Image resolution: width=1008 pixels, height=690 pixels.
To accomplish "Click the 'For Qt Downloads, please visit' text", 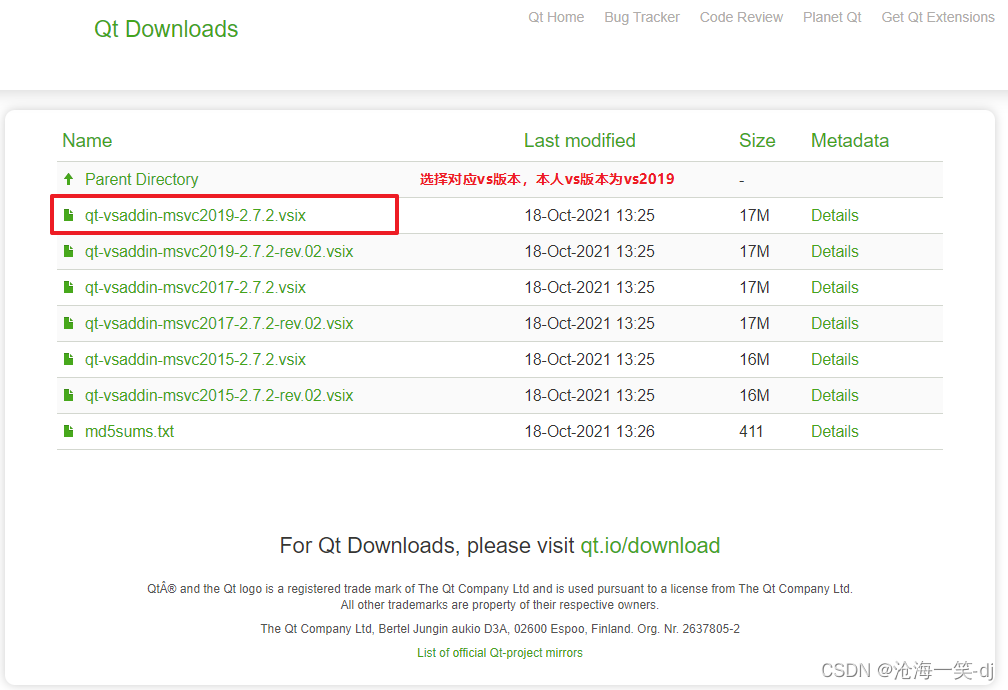I will (427, 545).
